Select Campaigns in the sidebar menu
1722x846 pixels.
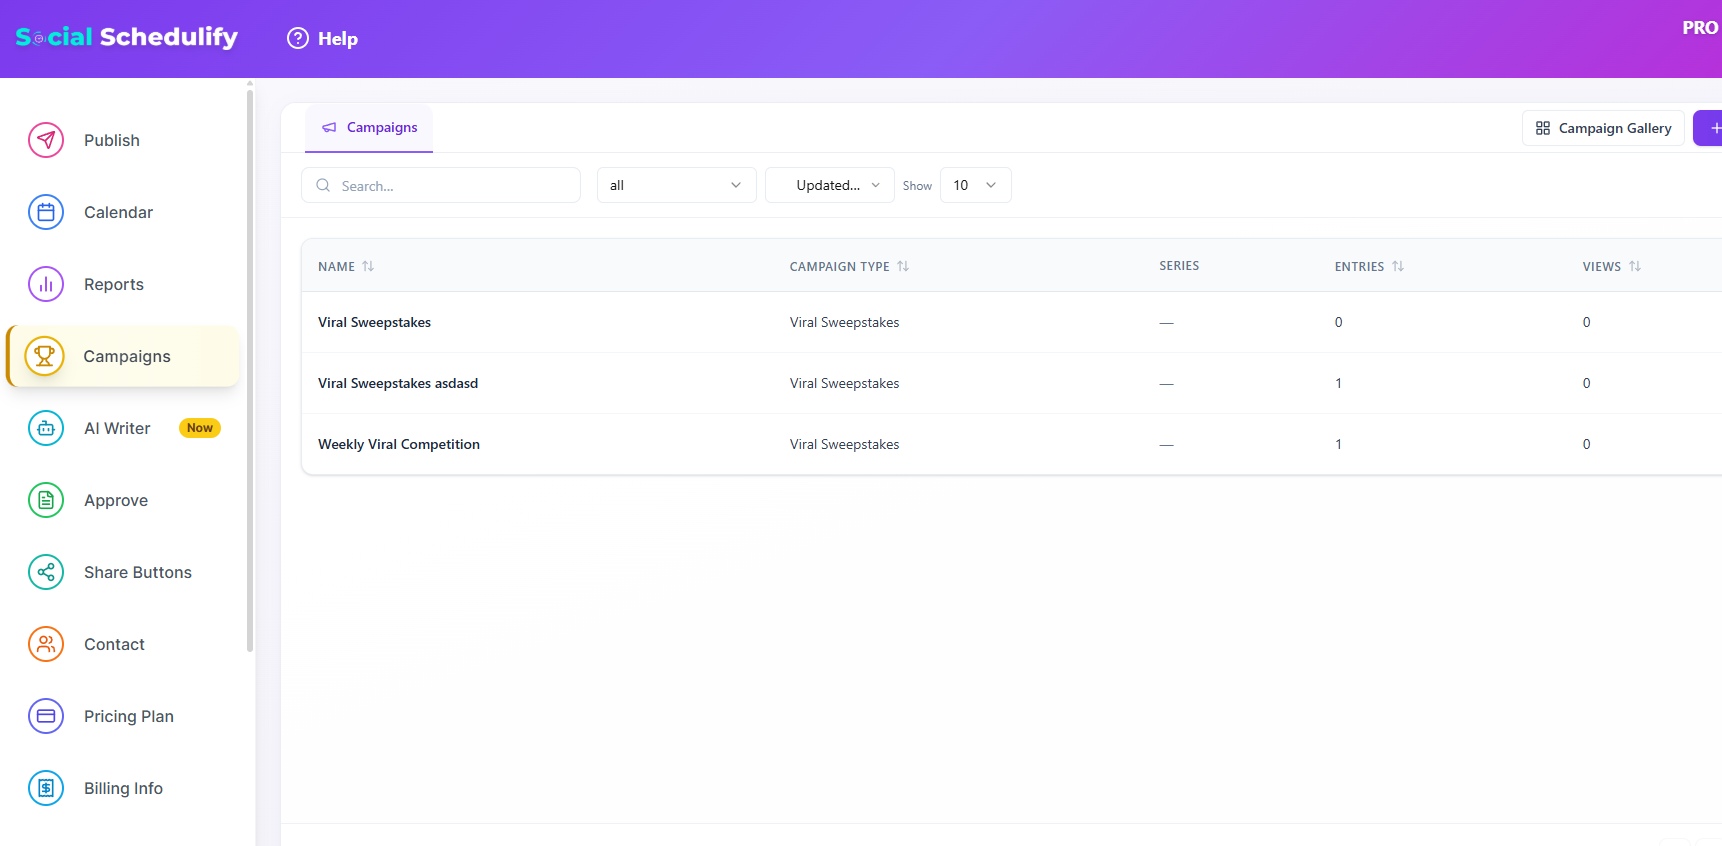(126, 356)
